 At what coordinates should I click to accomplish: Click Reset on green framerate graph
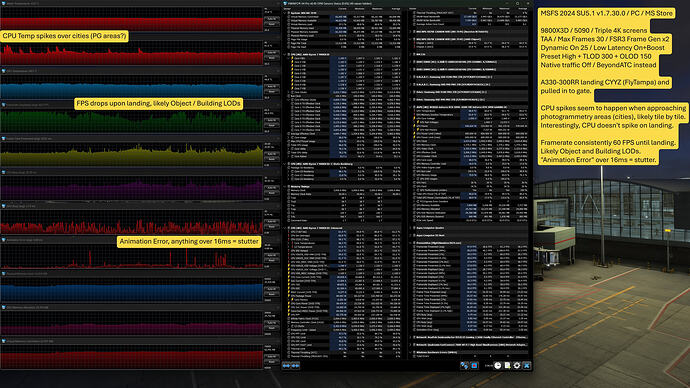[x=272, y=125]
